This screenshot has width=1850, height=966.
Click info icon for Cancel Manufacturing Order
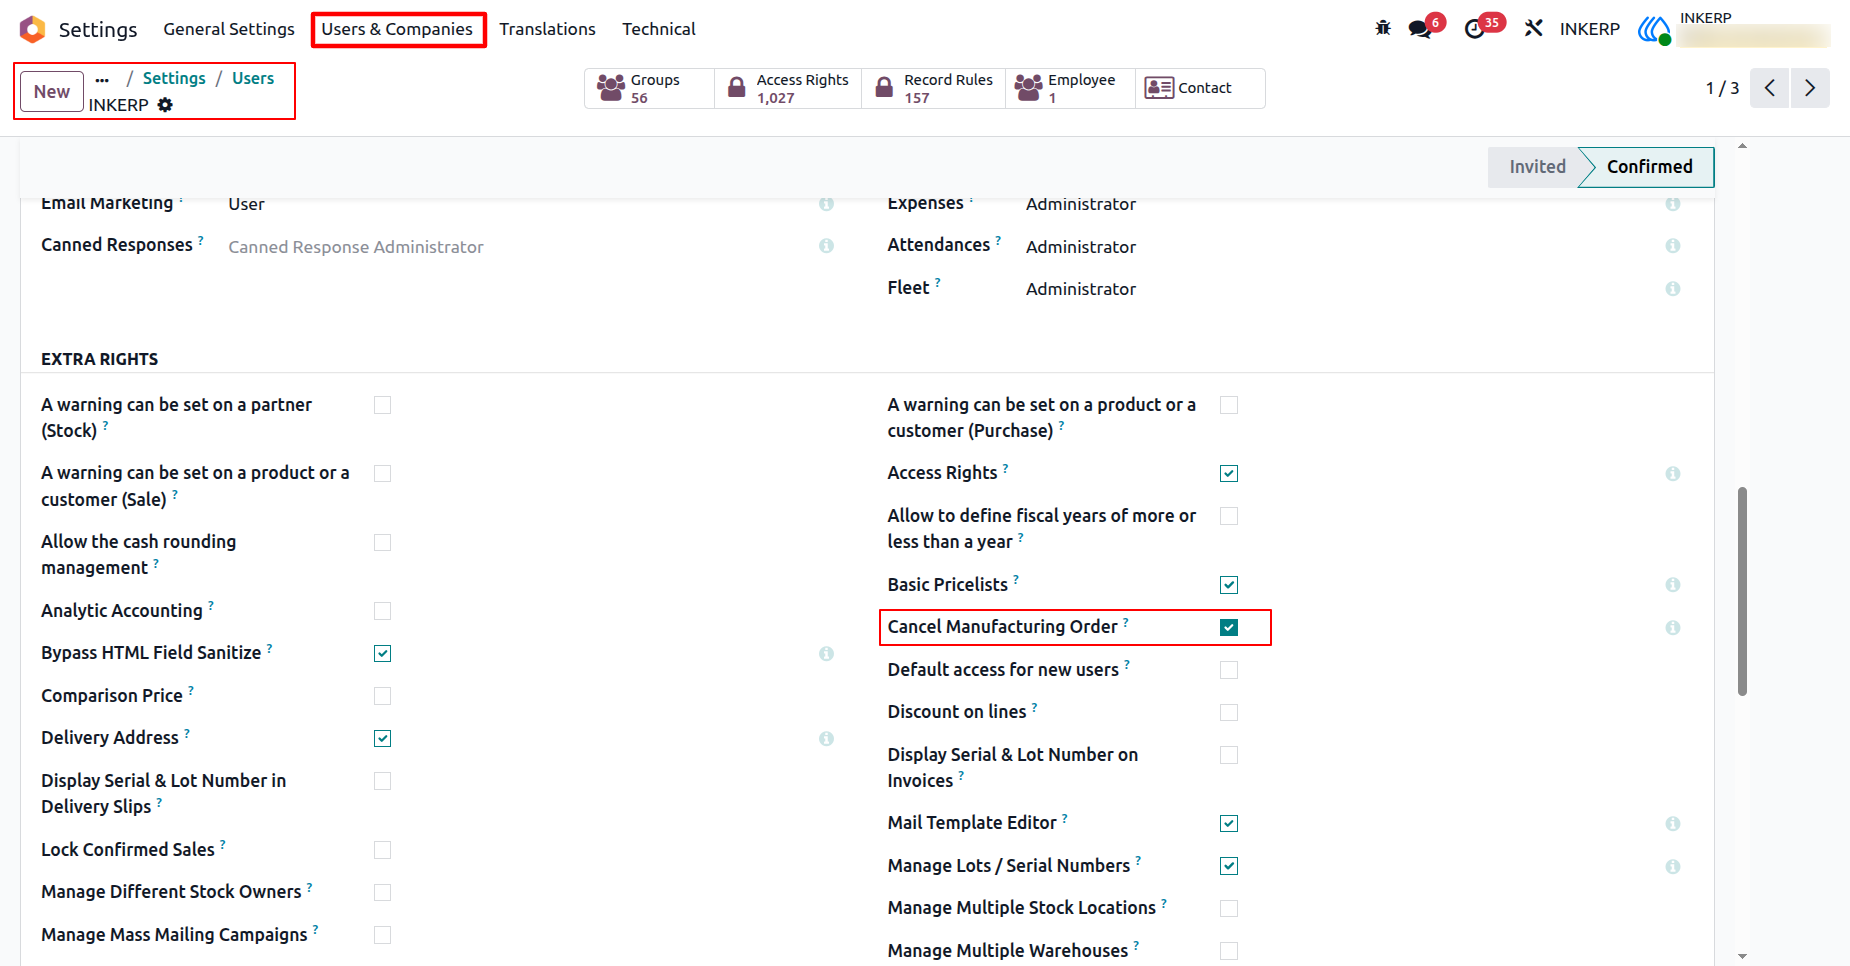click(x=1673, y=628)
